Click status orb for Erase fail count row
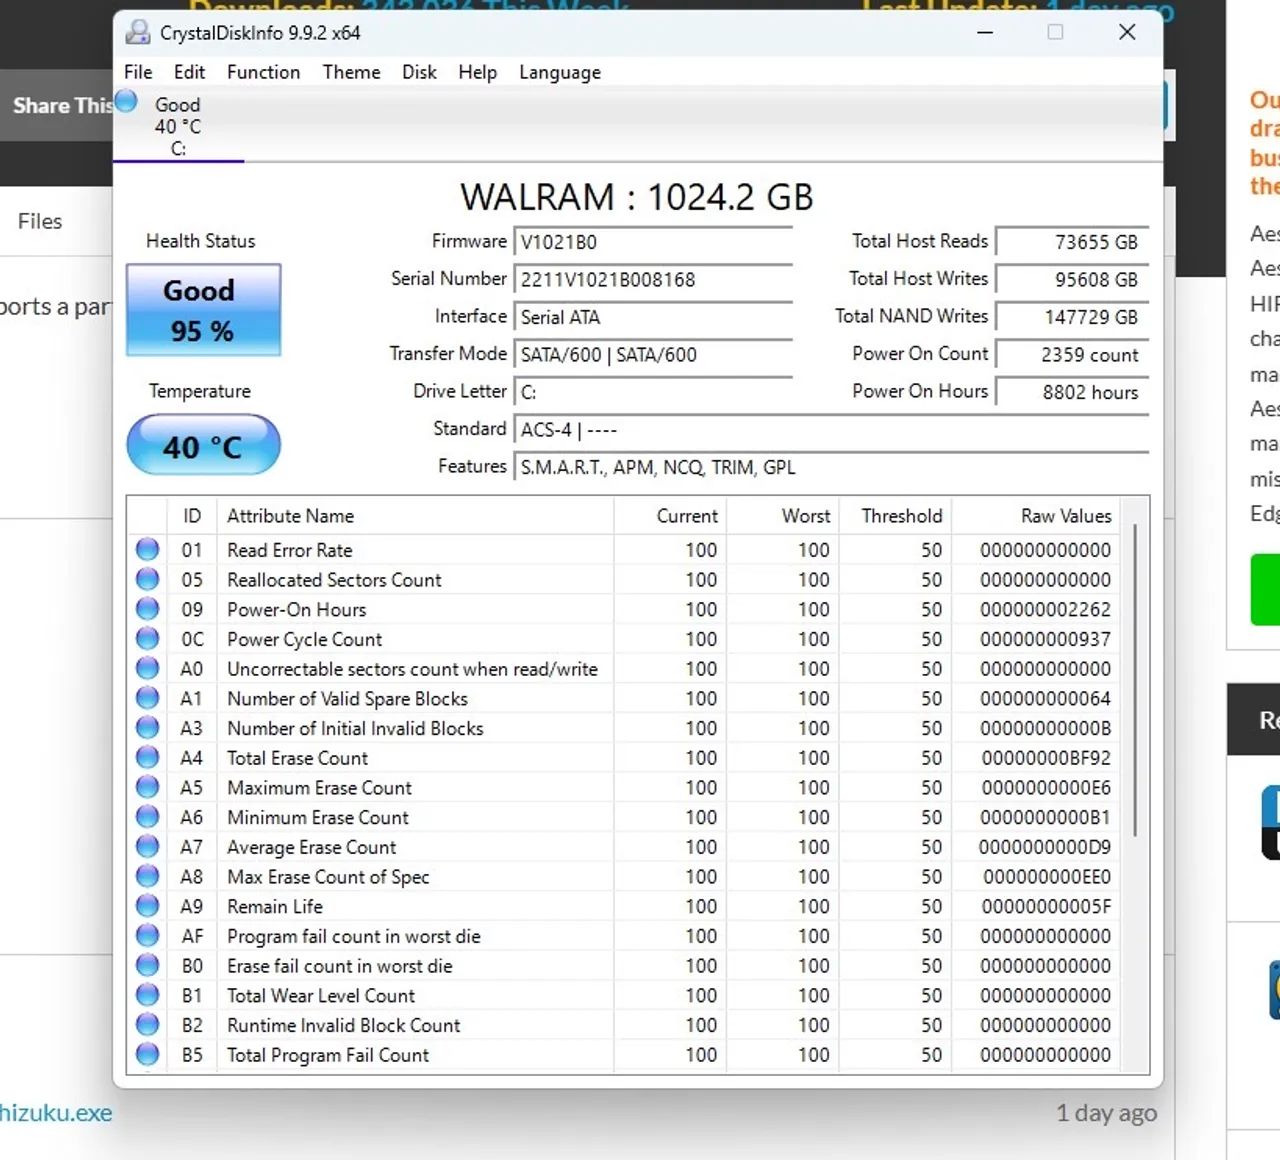1280x1160 pixels. point(147,965)
